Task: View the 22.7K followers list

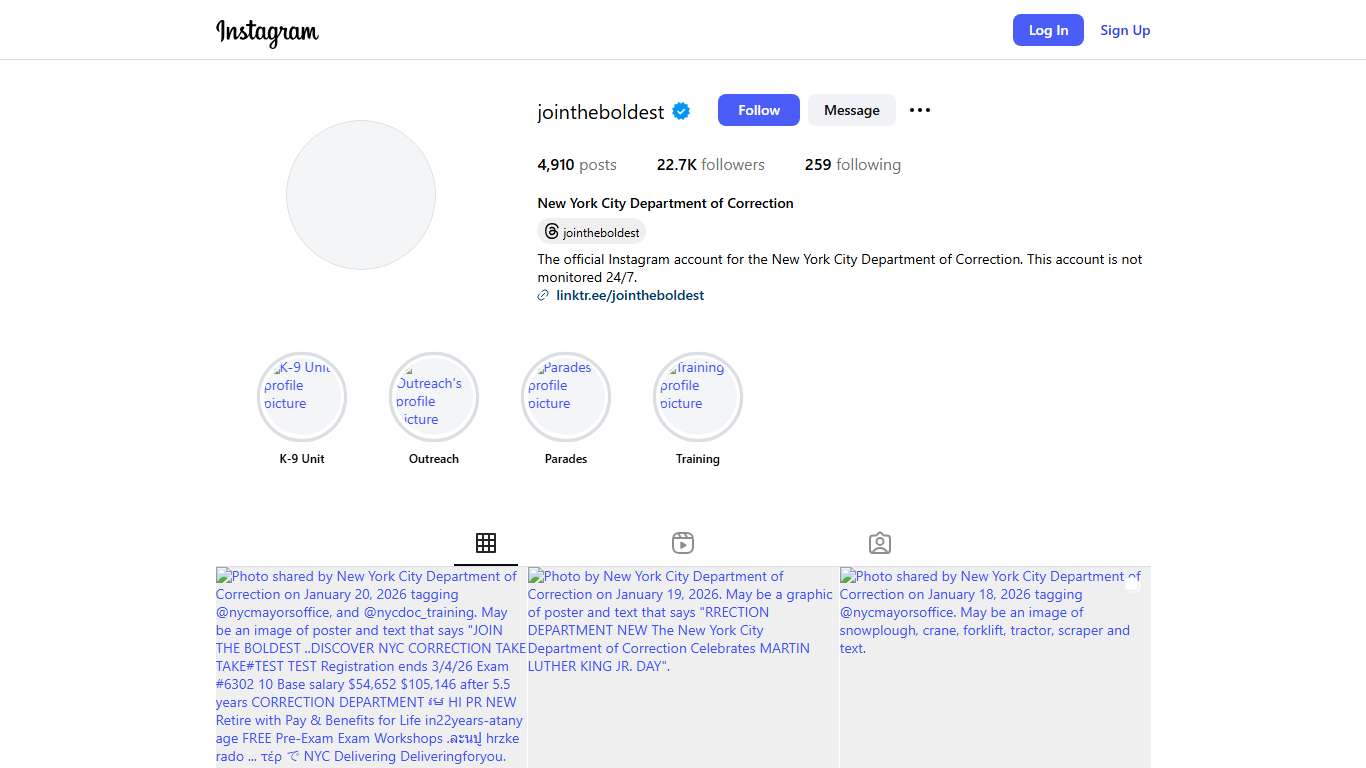Action: coord(710,165)
